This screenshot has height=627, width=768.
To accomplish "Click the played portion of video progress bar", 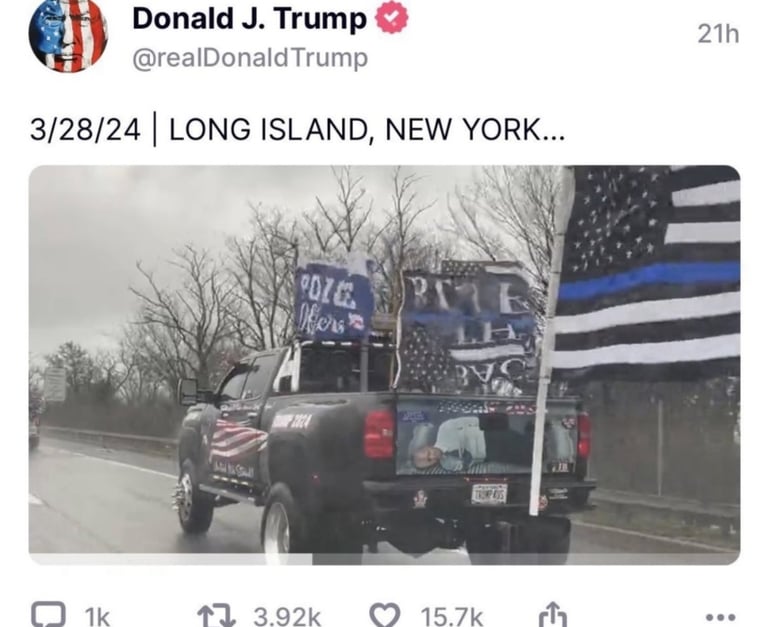I will coord(170,559).
